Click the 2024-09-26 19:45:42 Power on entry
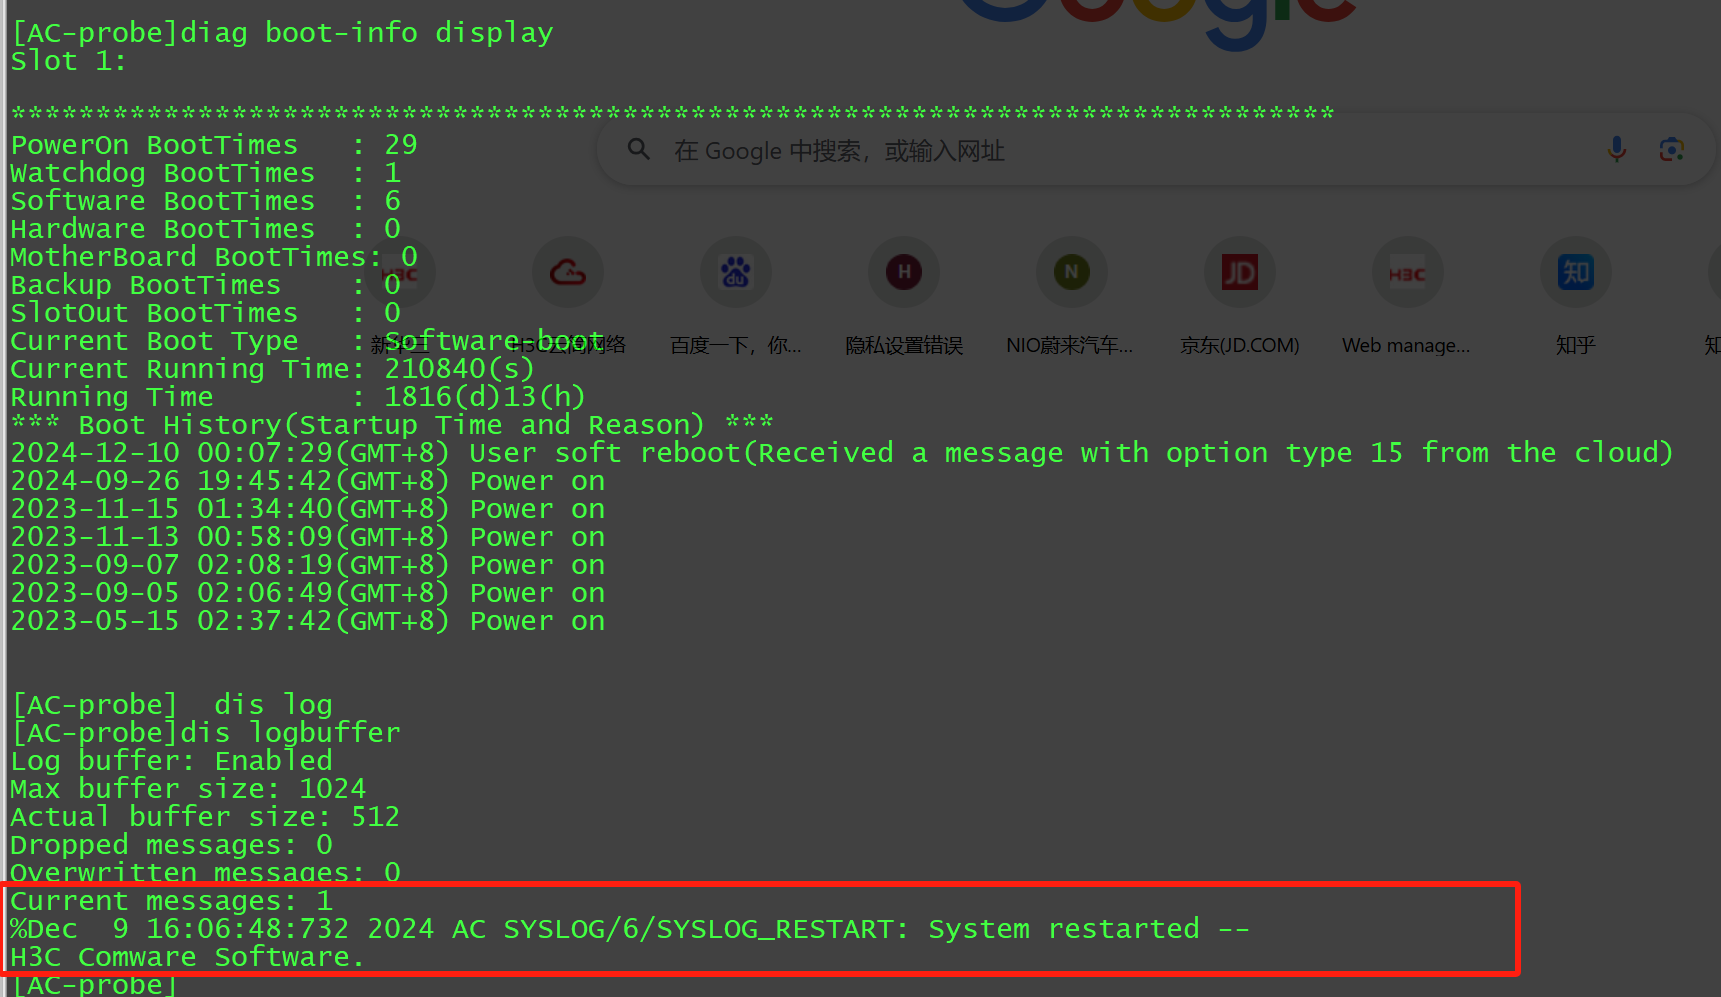The image size is (1721, 997). click(308, 481)
